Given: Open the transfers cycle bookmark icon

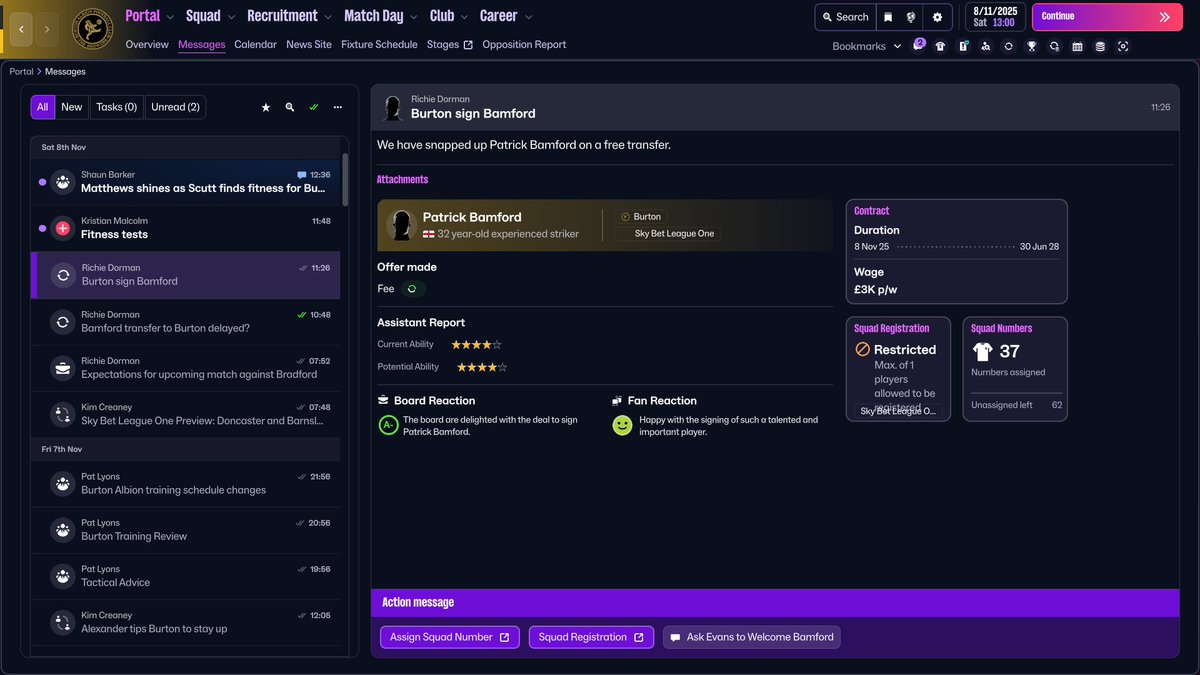Looking at the screenshot, I should coord(1008,46).
